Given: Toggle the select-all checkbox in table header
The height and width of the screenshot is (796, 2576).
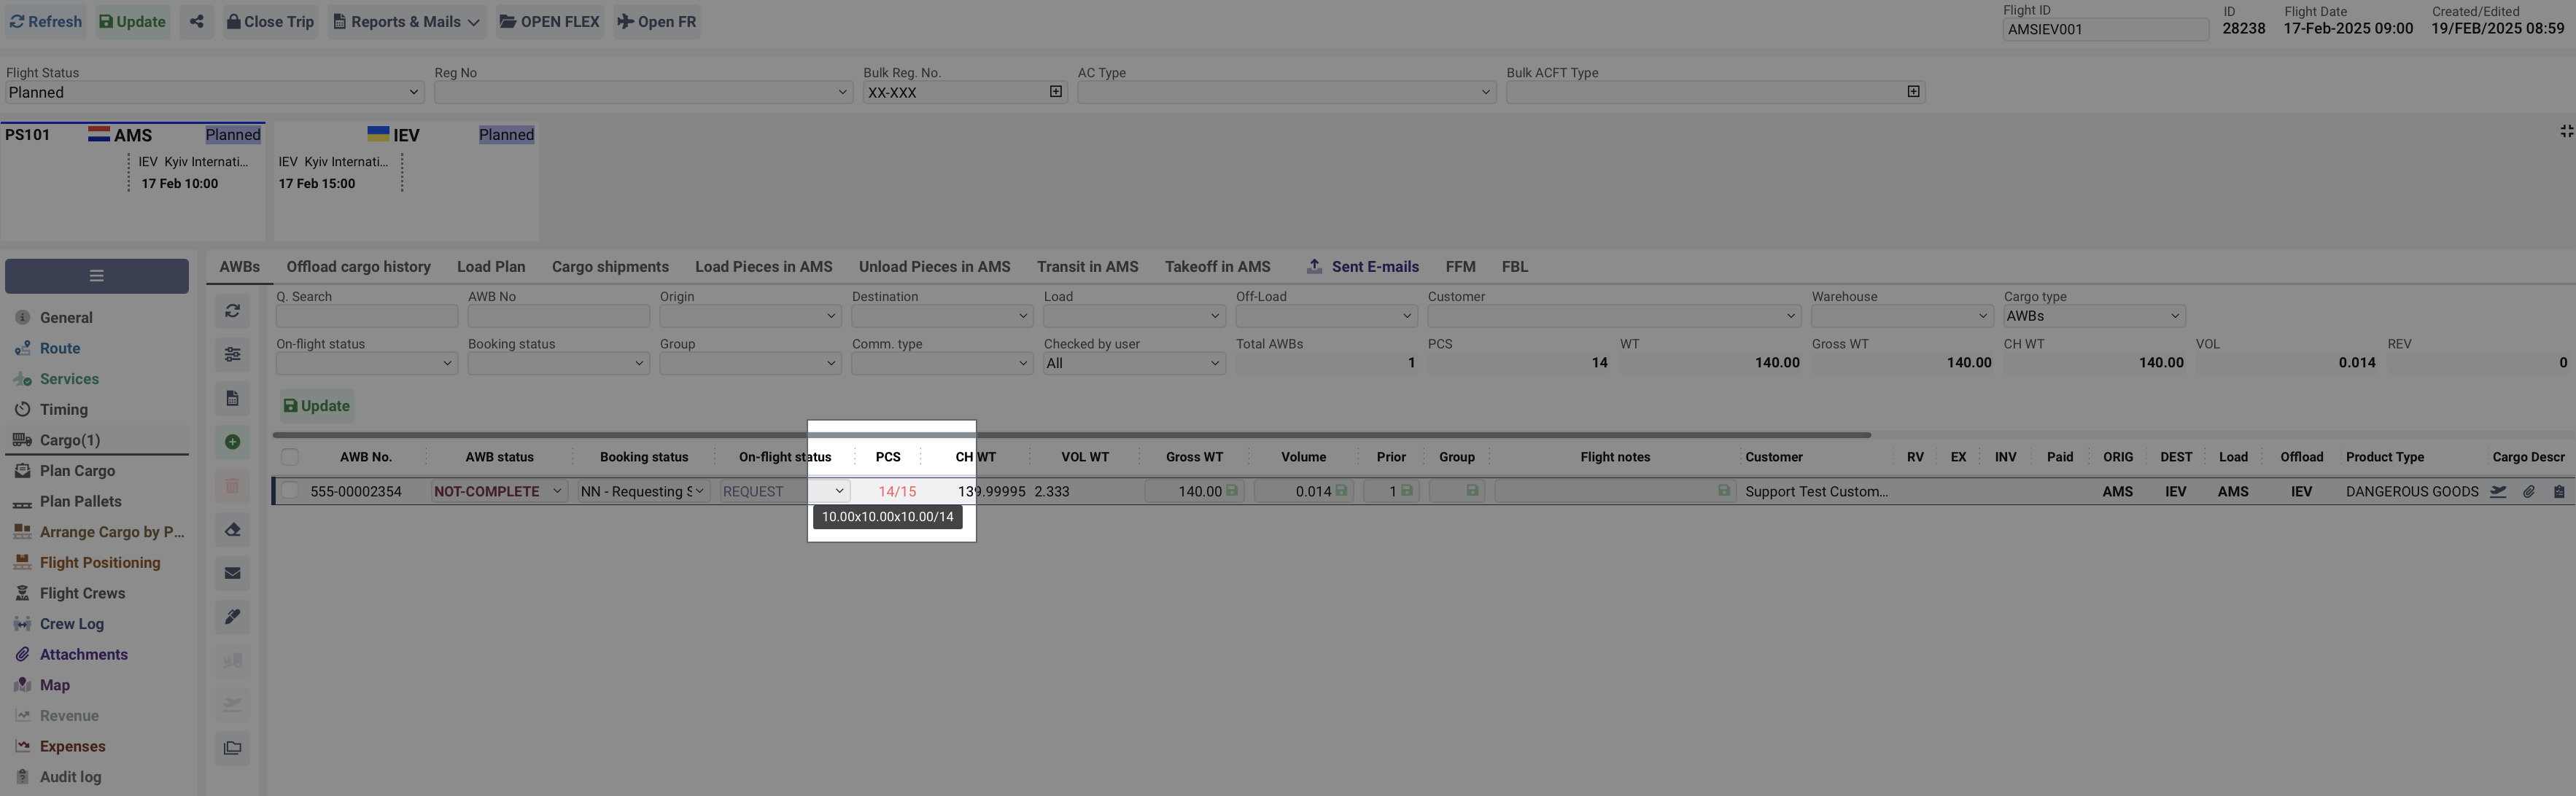Looking at the screenshot, I should [x=290, y=458].
